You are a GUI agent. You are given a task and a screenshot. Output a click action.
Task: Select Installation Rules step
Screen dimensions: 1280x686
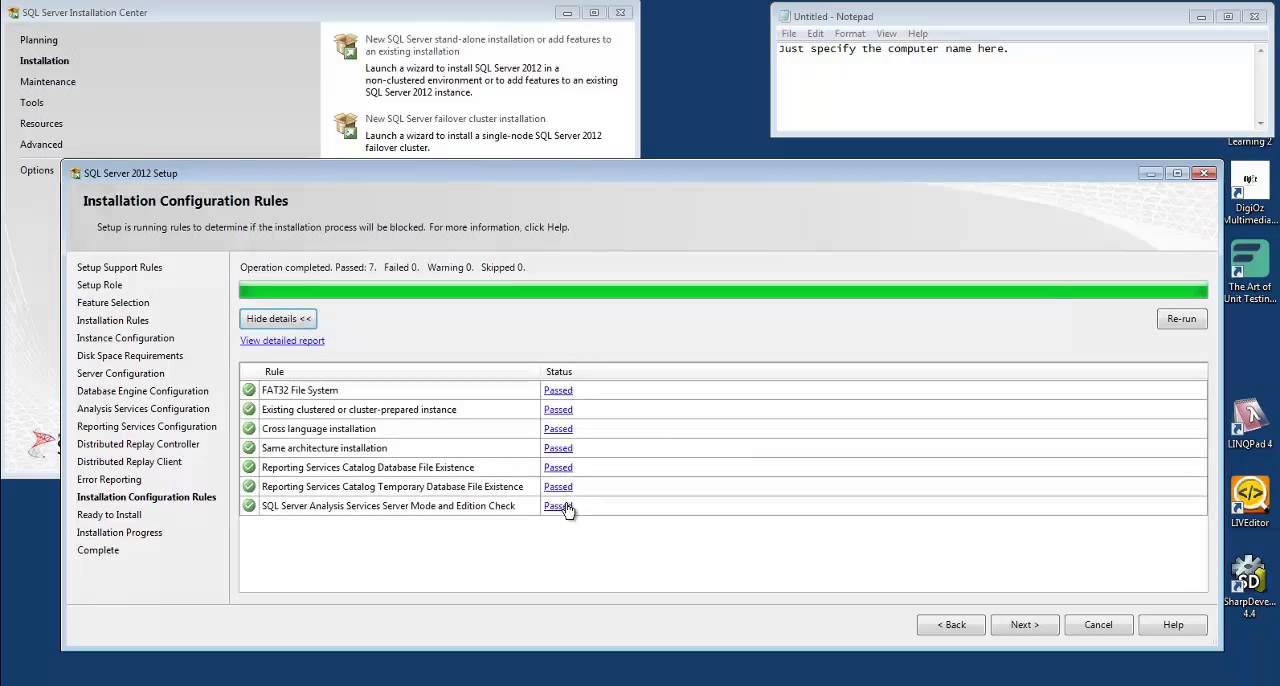(x=112, y=321)
